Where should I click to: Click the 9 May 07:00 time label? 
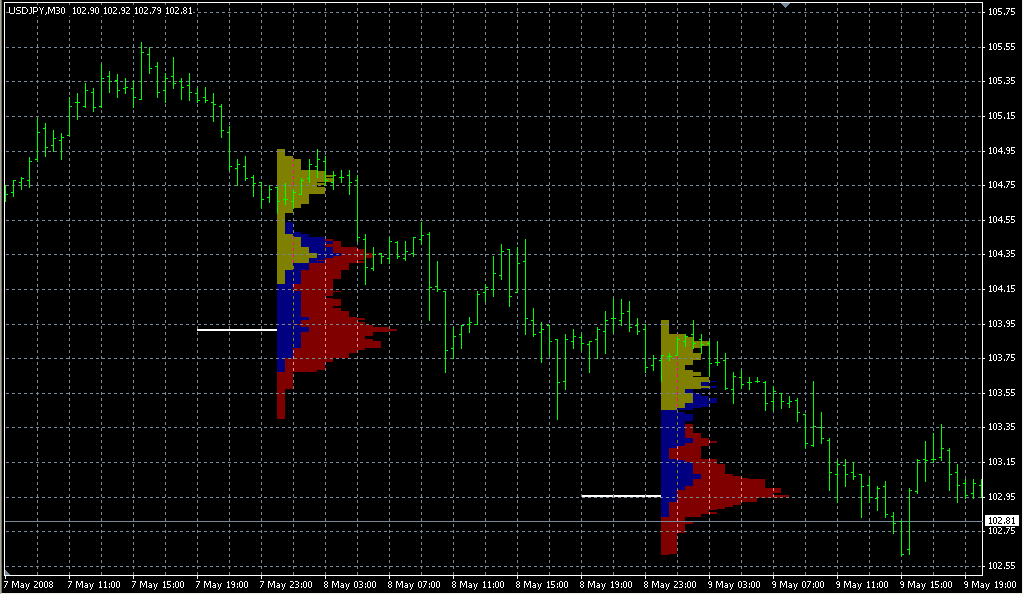[x=798, y=584]
